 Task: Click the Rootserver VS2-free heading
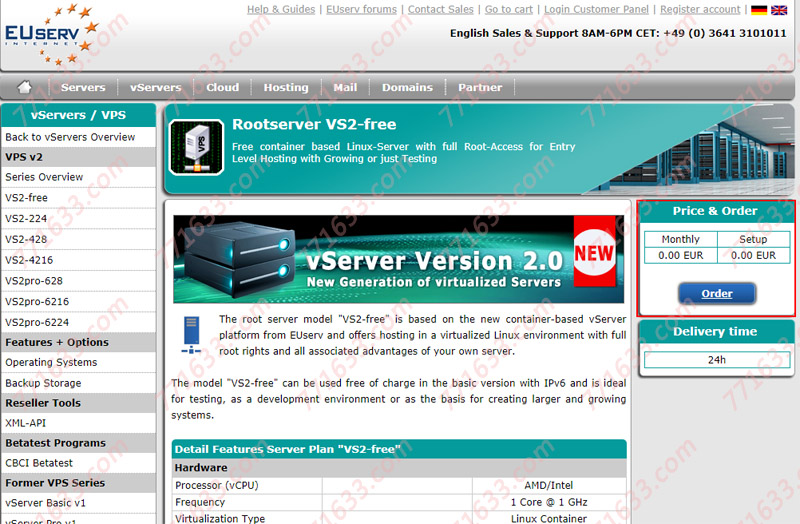[314, 124]
